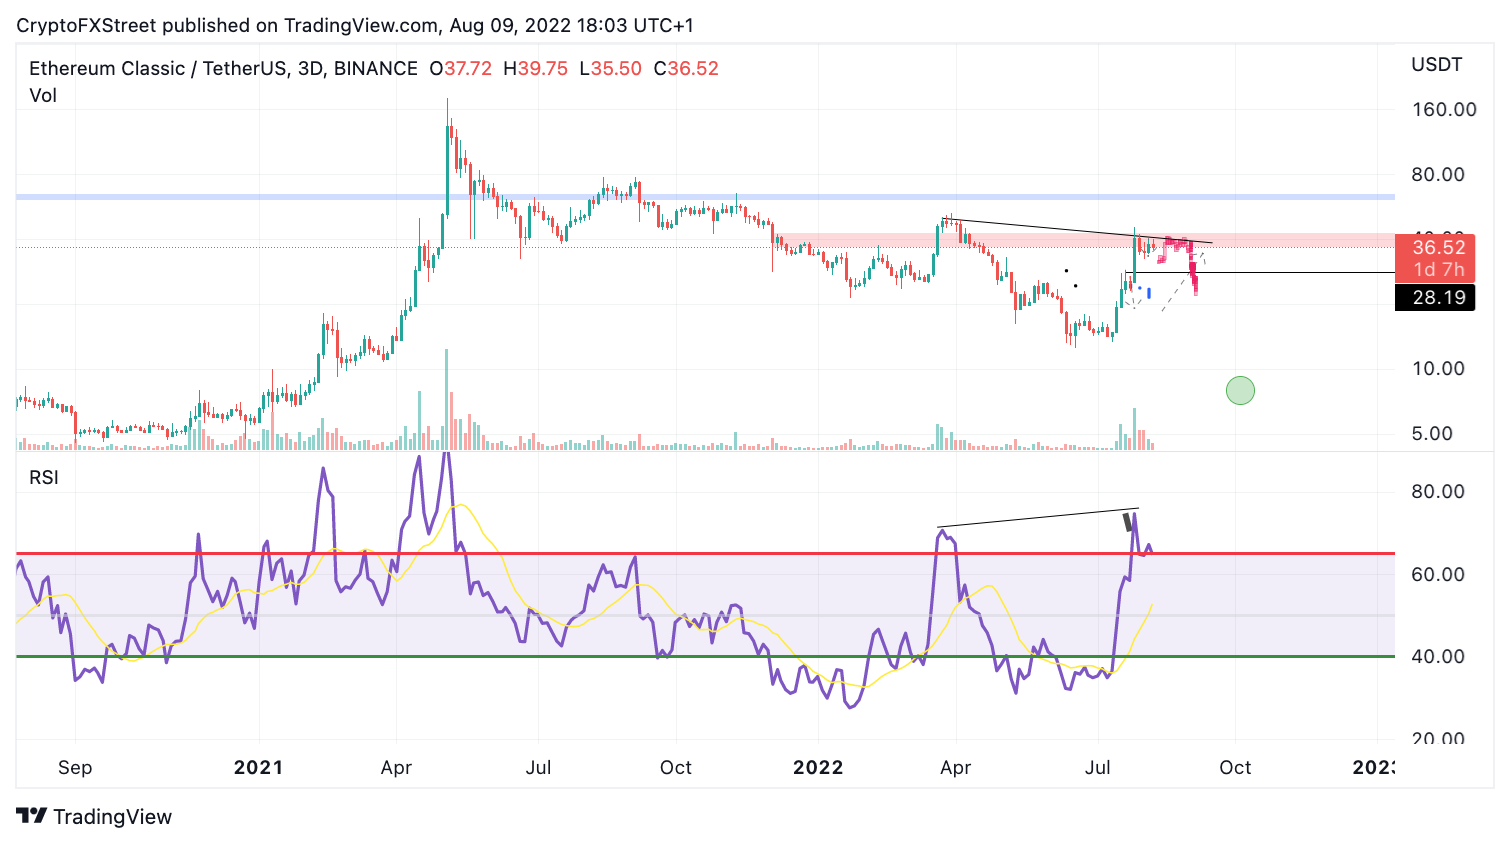Click the TradingView logo icon

point(31,816)
